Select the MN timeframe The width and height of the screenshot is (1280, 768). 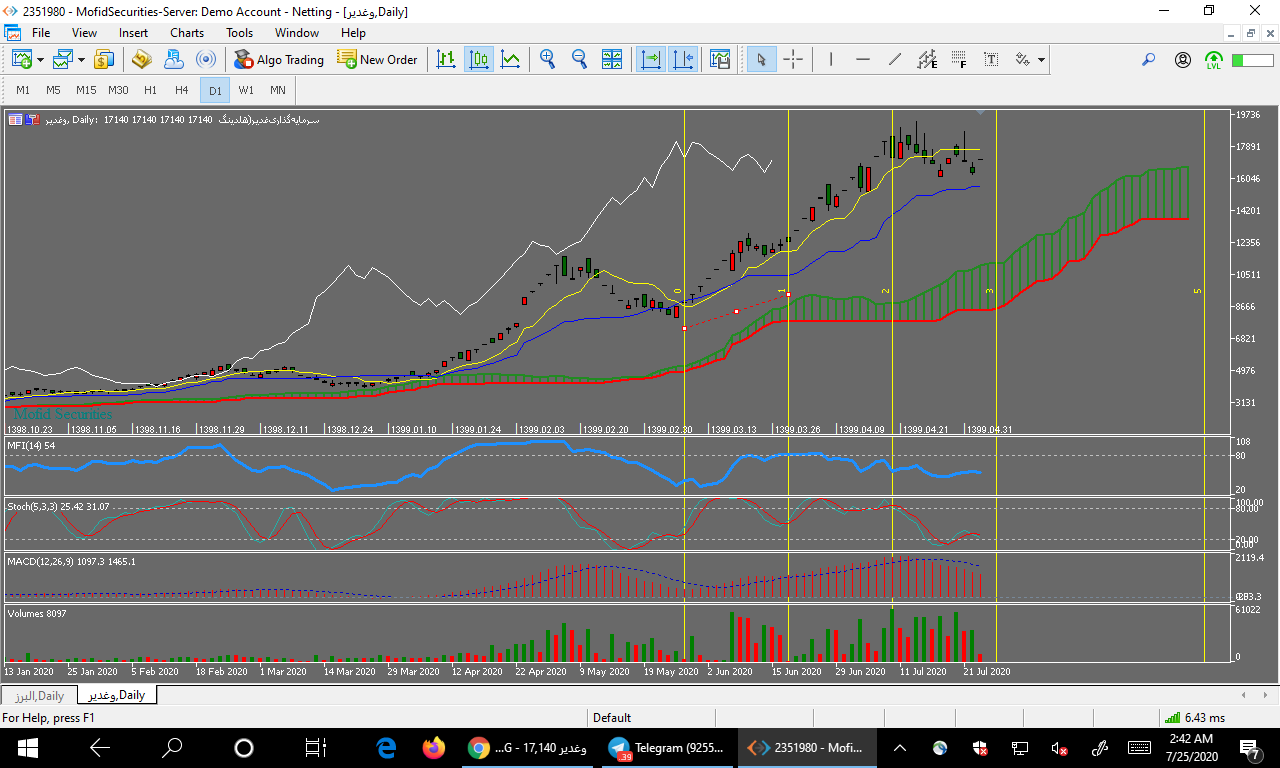(x=278, y=90)
